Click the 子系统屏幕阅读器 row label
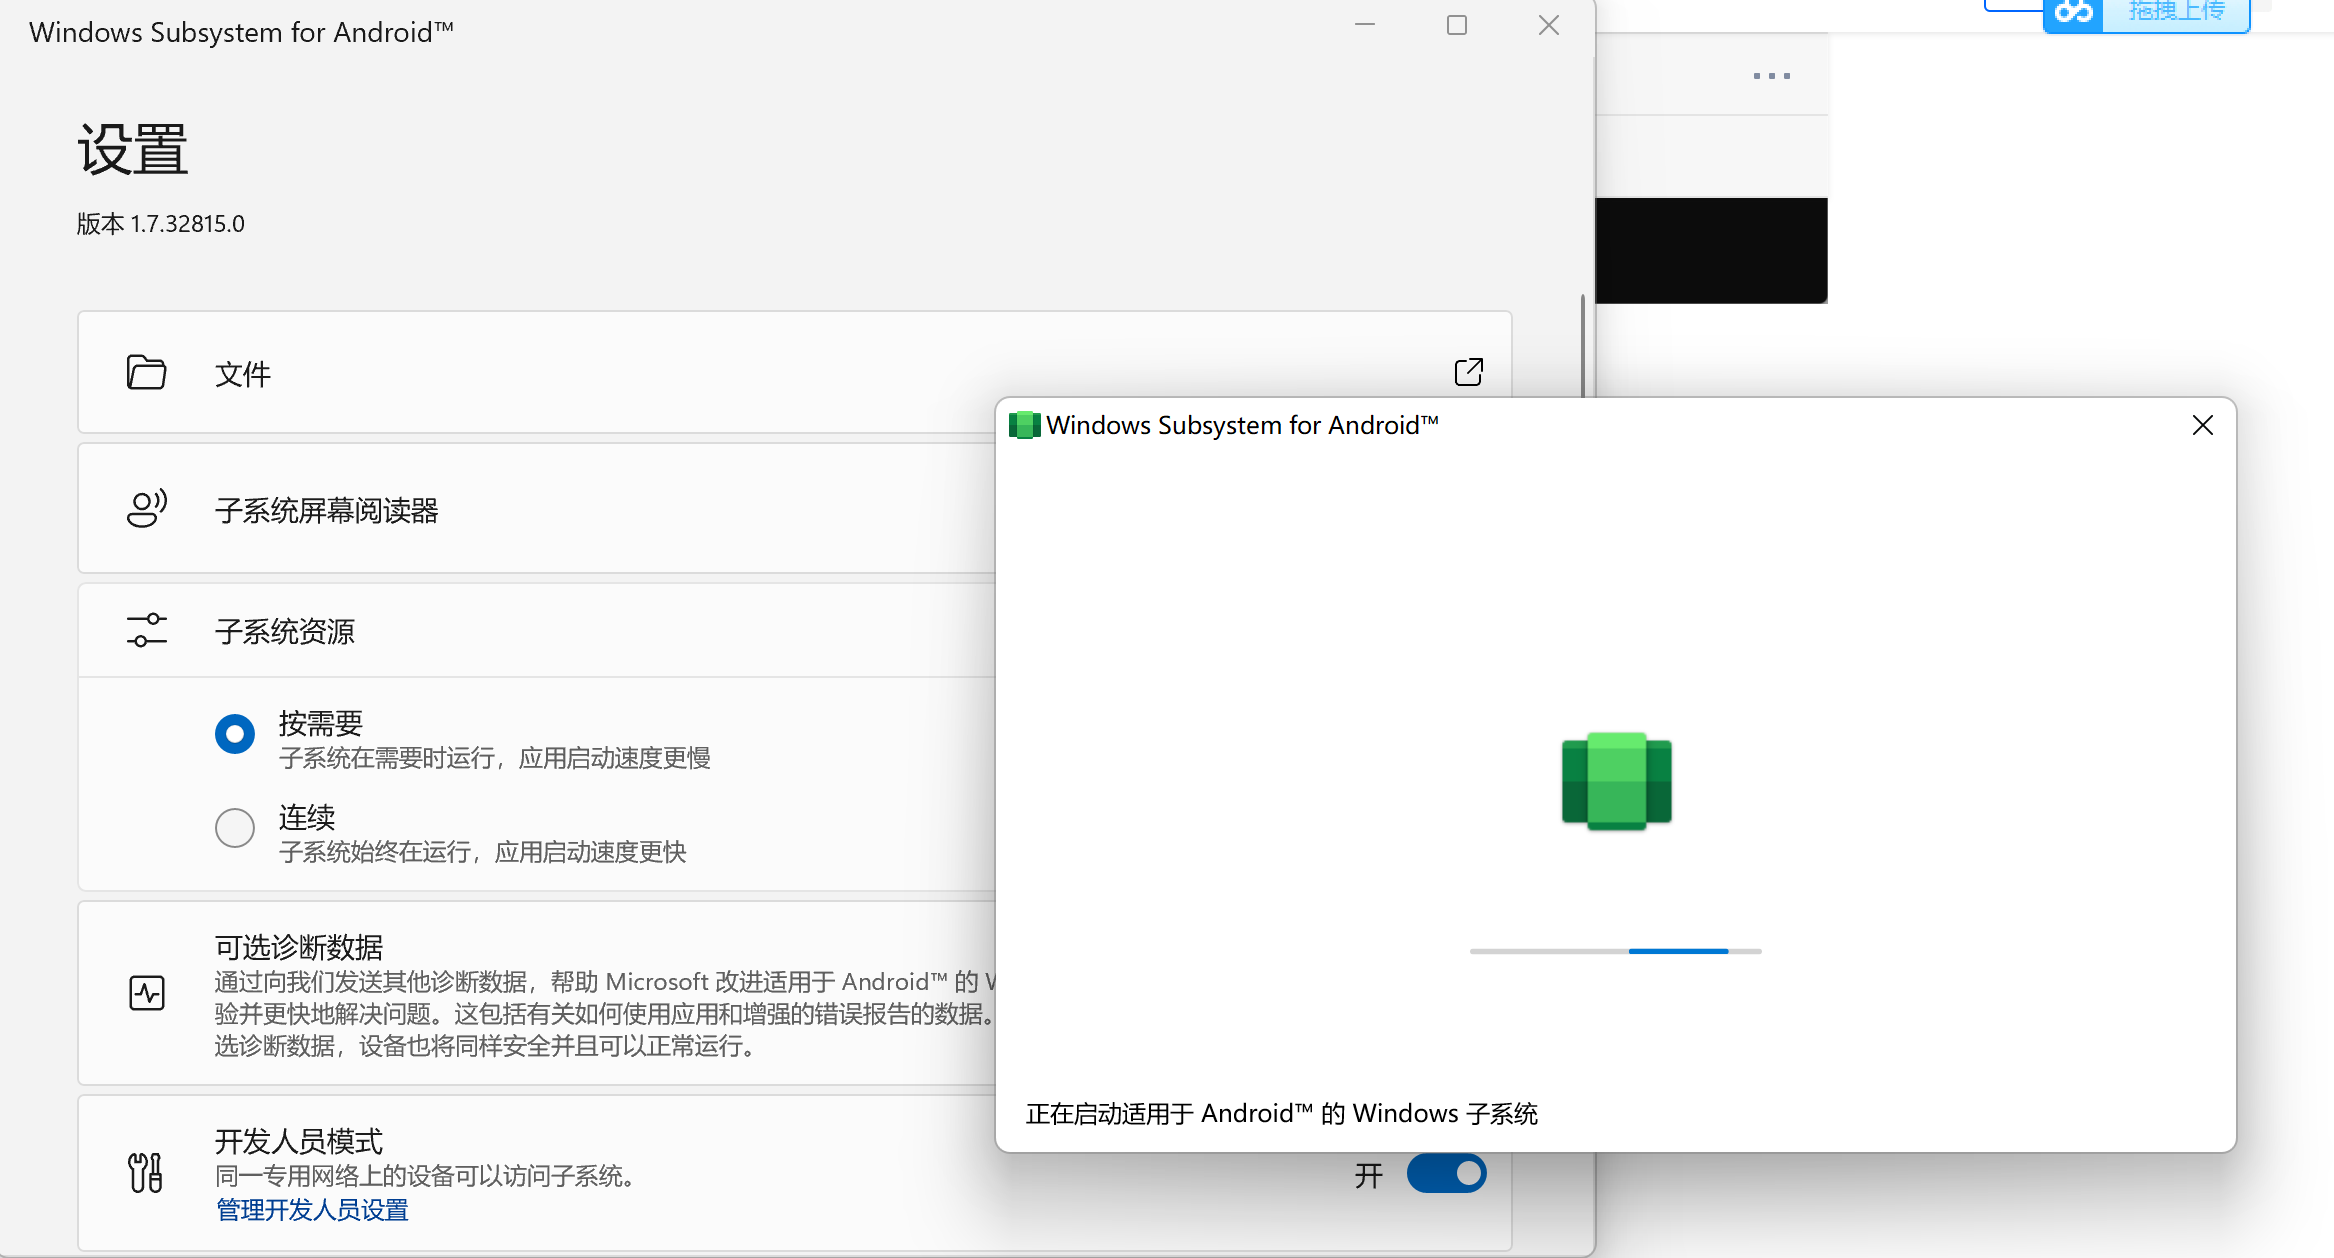This screenshot has height=1258, width=2334. pos(327,510)
